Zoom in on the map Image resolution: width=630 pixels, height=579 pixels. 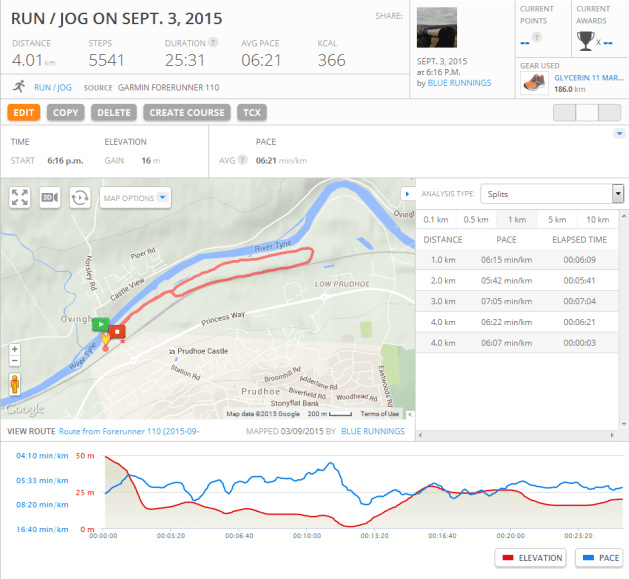[14, 351]
